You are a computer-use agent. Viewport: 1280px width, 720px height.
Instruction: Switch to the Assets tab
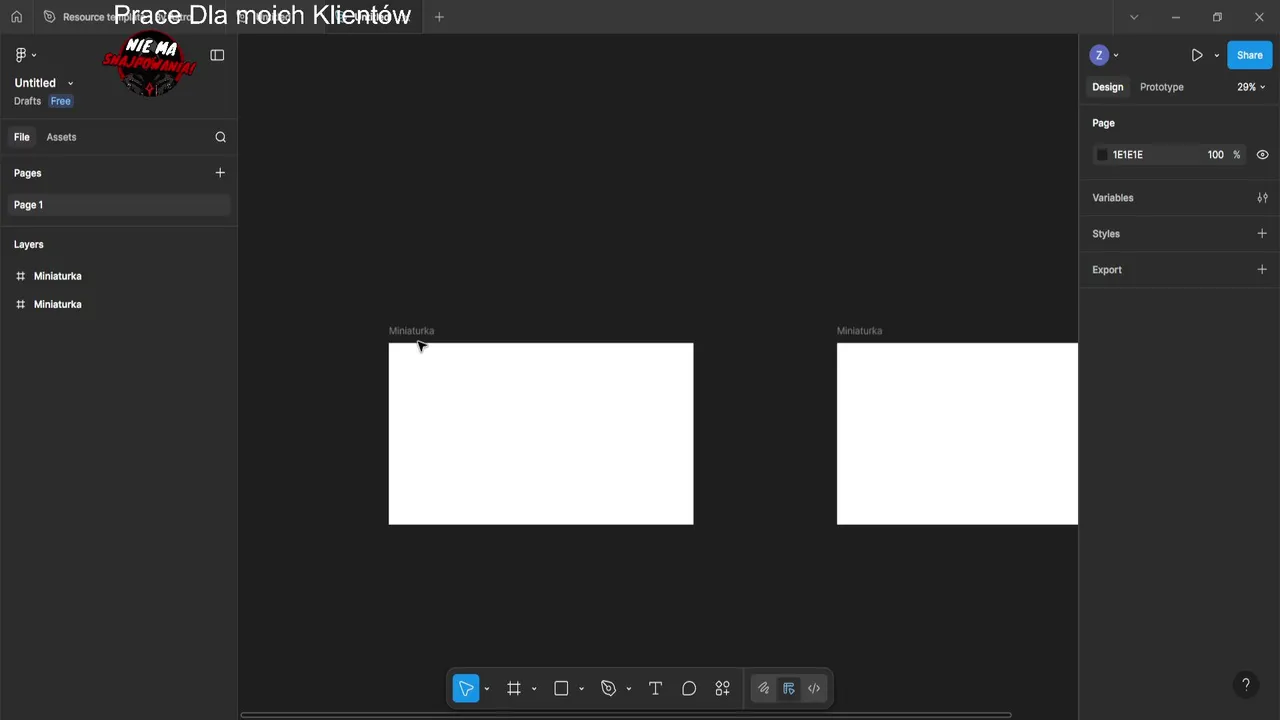tap(61, 137)
